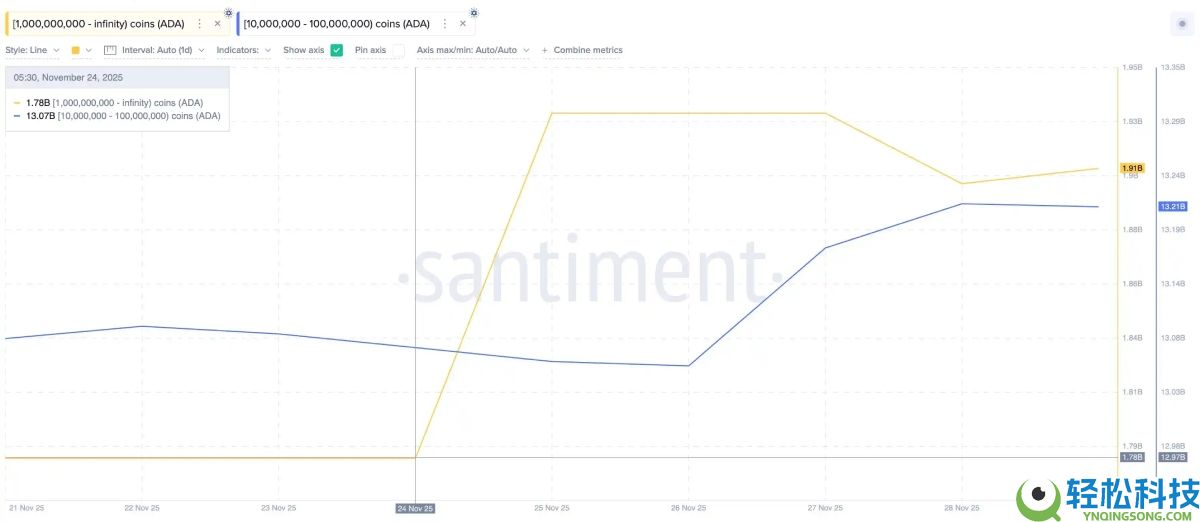Uncheck the Show axis checkbox
This screenshot has width=1200, height=522.
click(337, 50)
